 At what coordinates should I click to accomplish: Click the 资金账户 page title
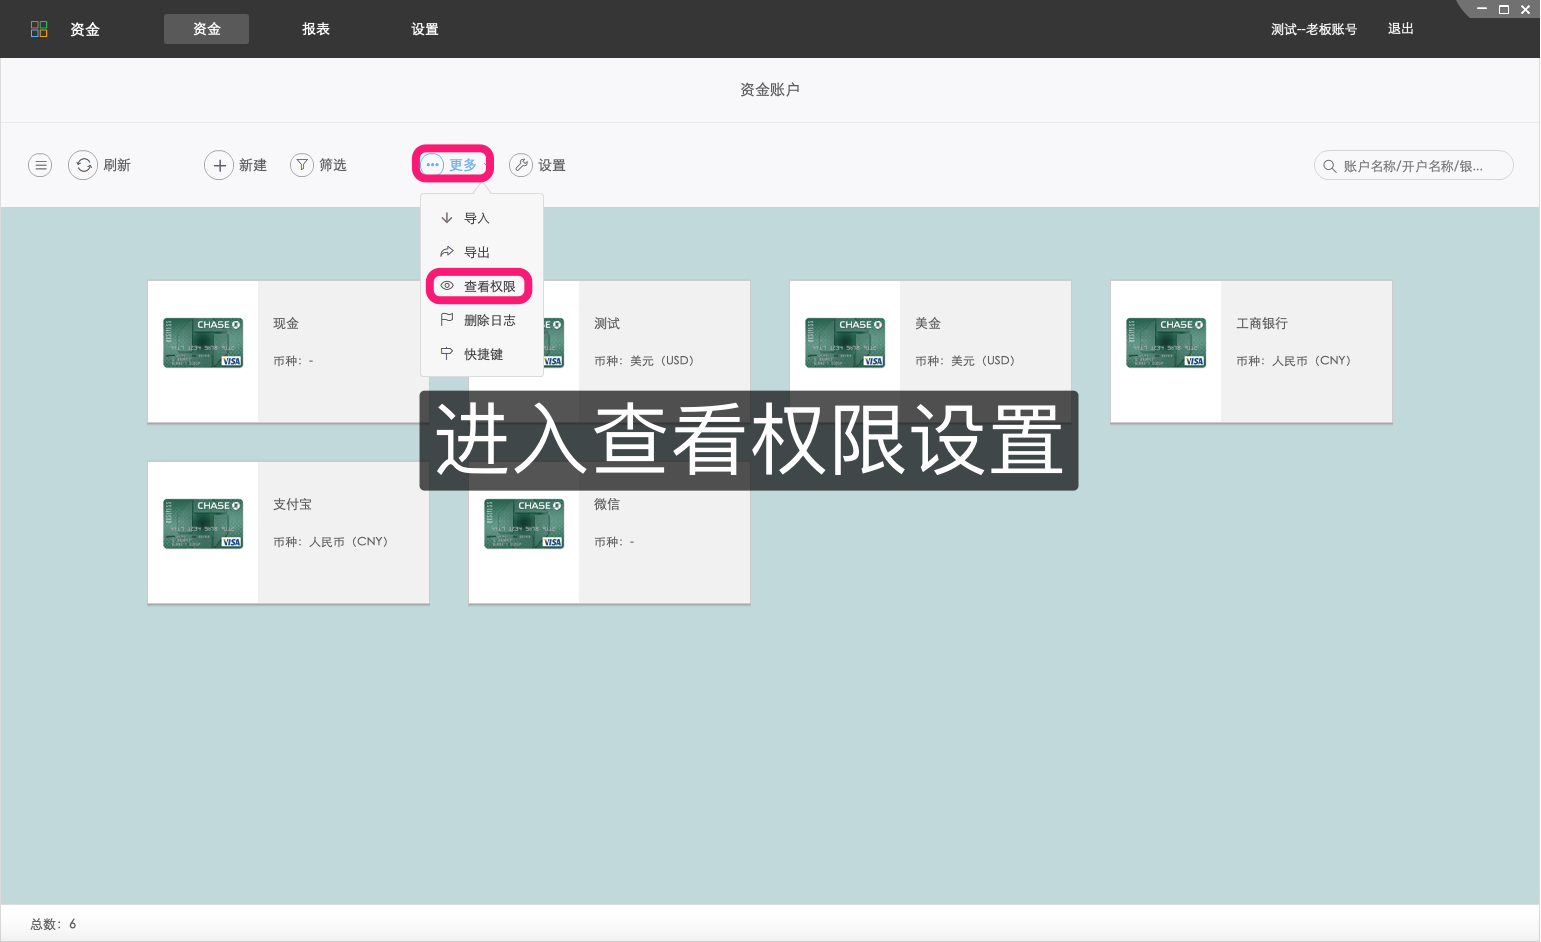pyautogui.click(x=770, y=90)
